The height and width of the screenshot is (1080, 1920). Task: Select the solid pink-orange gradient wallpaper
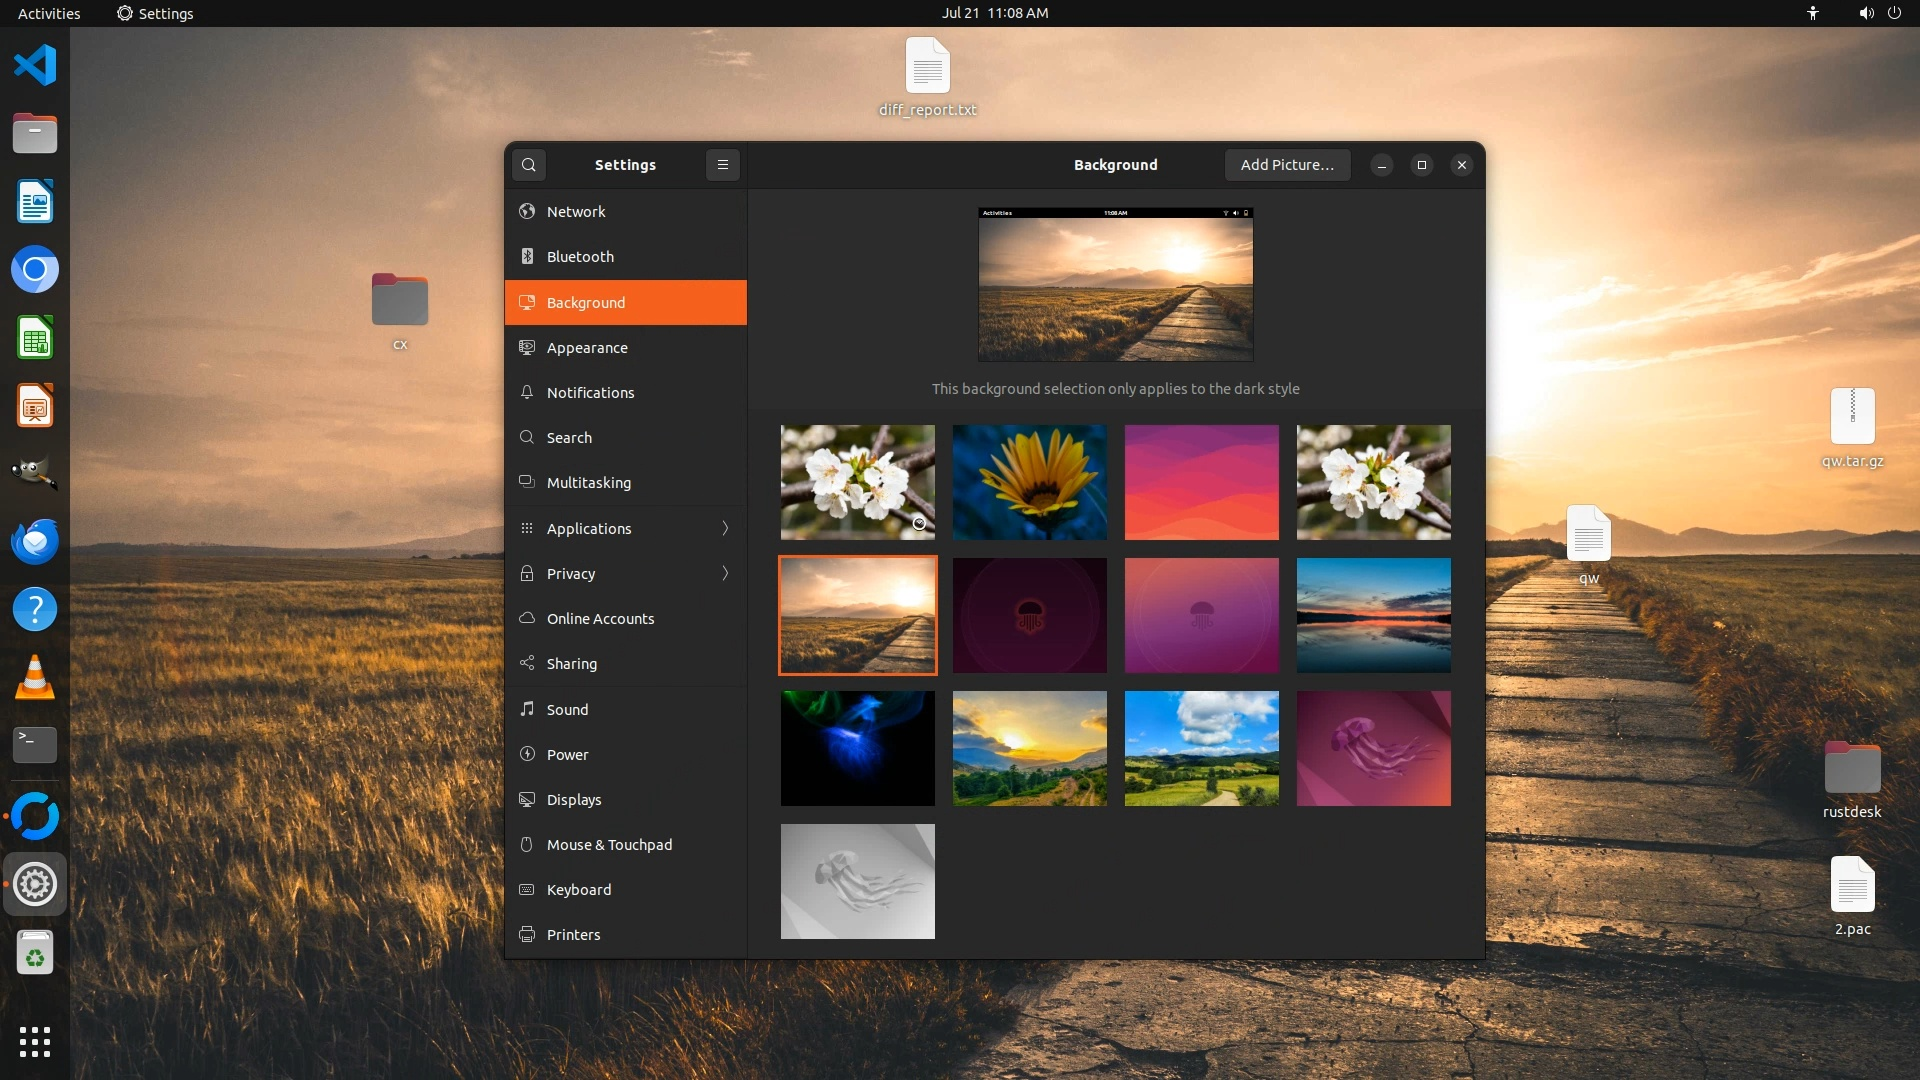pyautogui.click(x=1201, y=482)
